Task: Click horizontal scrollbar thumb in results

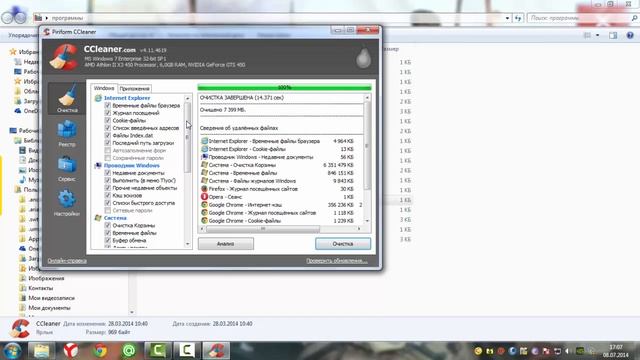Action: point(263,229)
